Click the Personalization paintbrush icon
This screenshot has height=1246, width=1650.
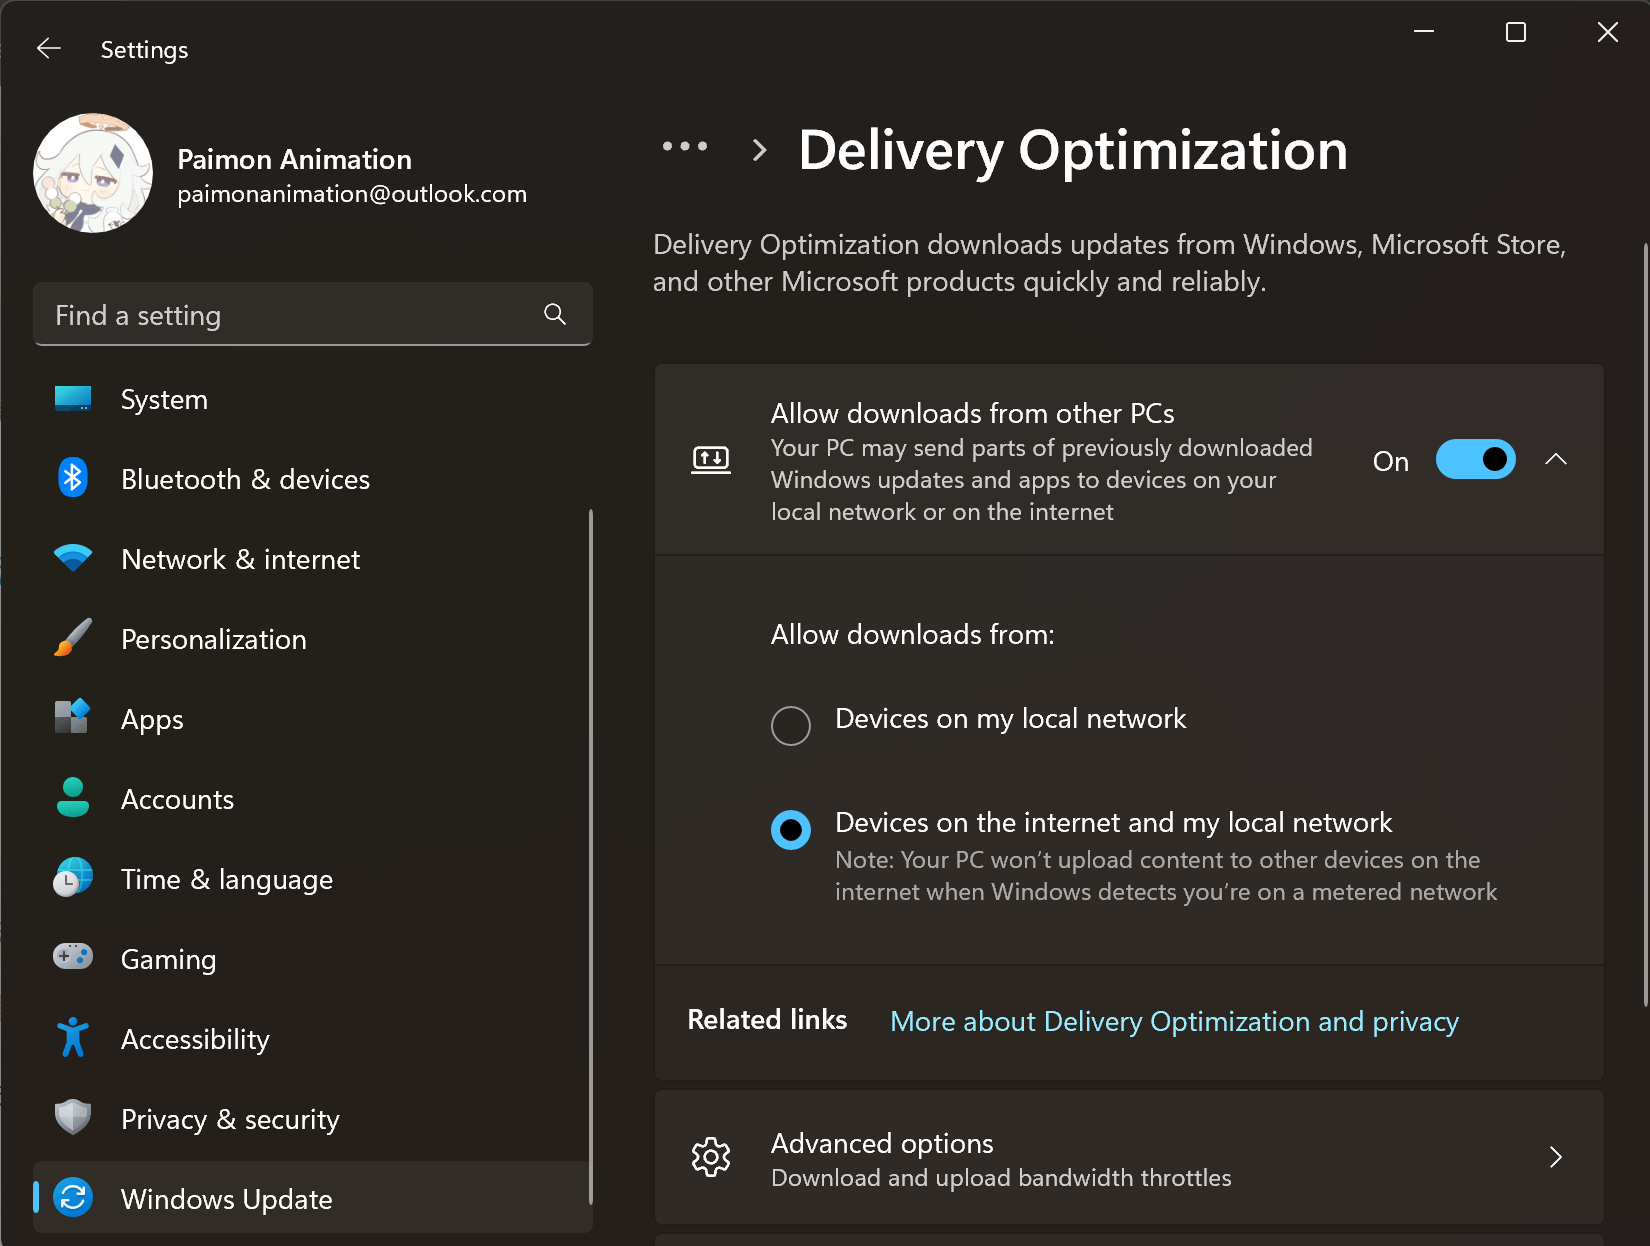73,638
